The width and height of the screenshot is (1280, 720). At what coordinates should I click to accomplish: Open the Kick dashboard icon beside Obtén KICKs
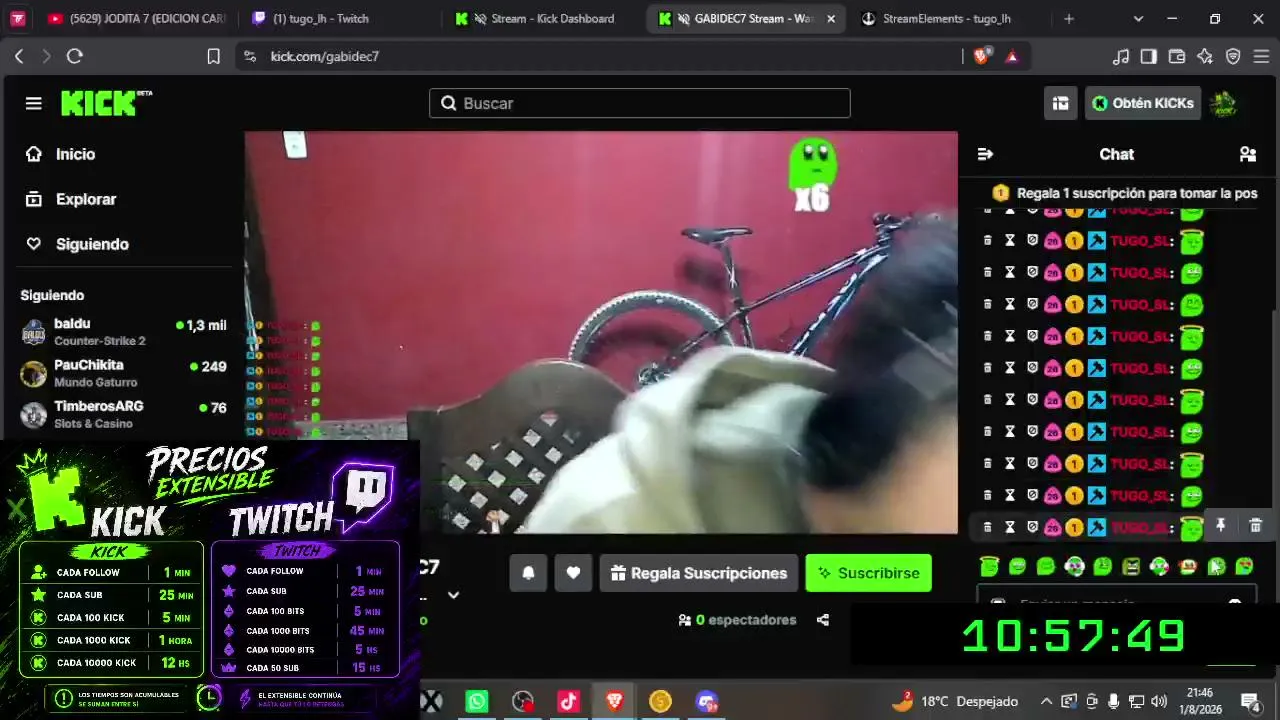point(1060,103)
